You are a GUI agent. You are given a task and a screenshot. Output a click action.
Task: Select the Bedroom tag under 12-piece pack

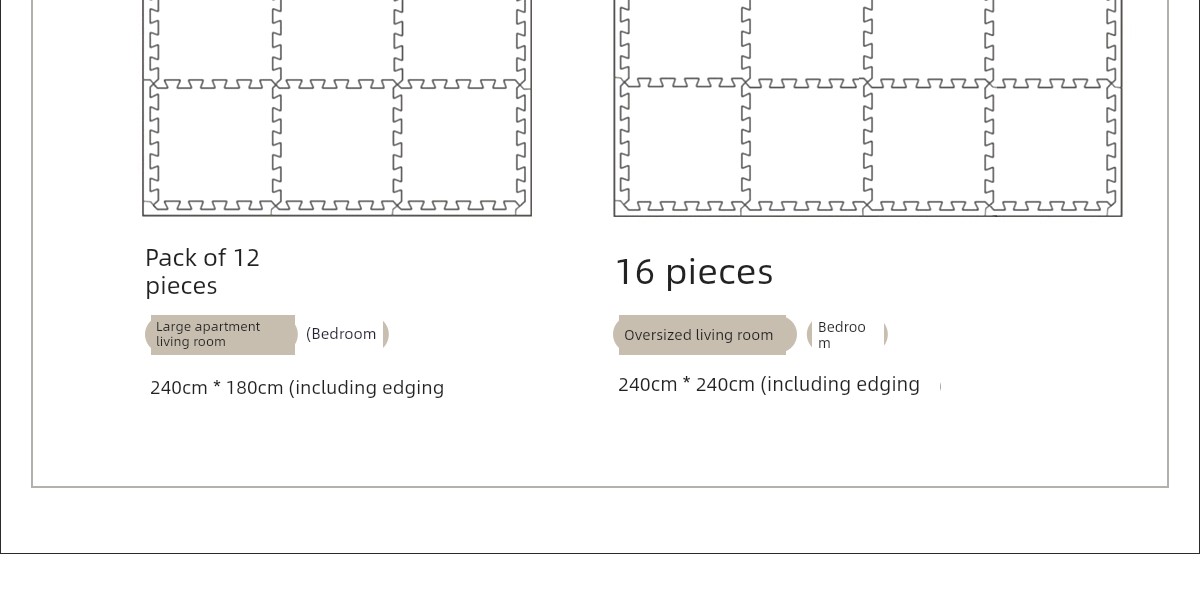point(344,334)
